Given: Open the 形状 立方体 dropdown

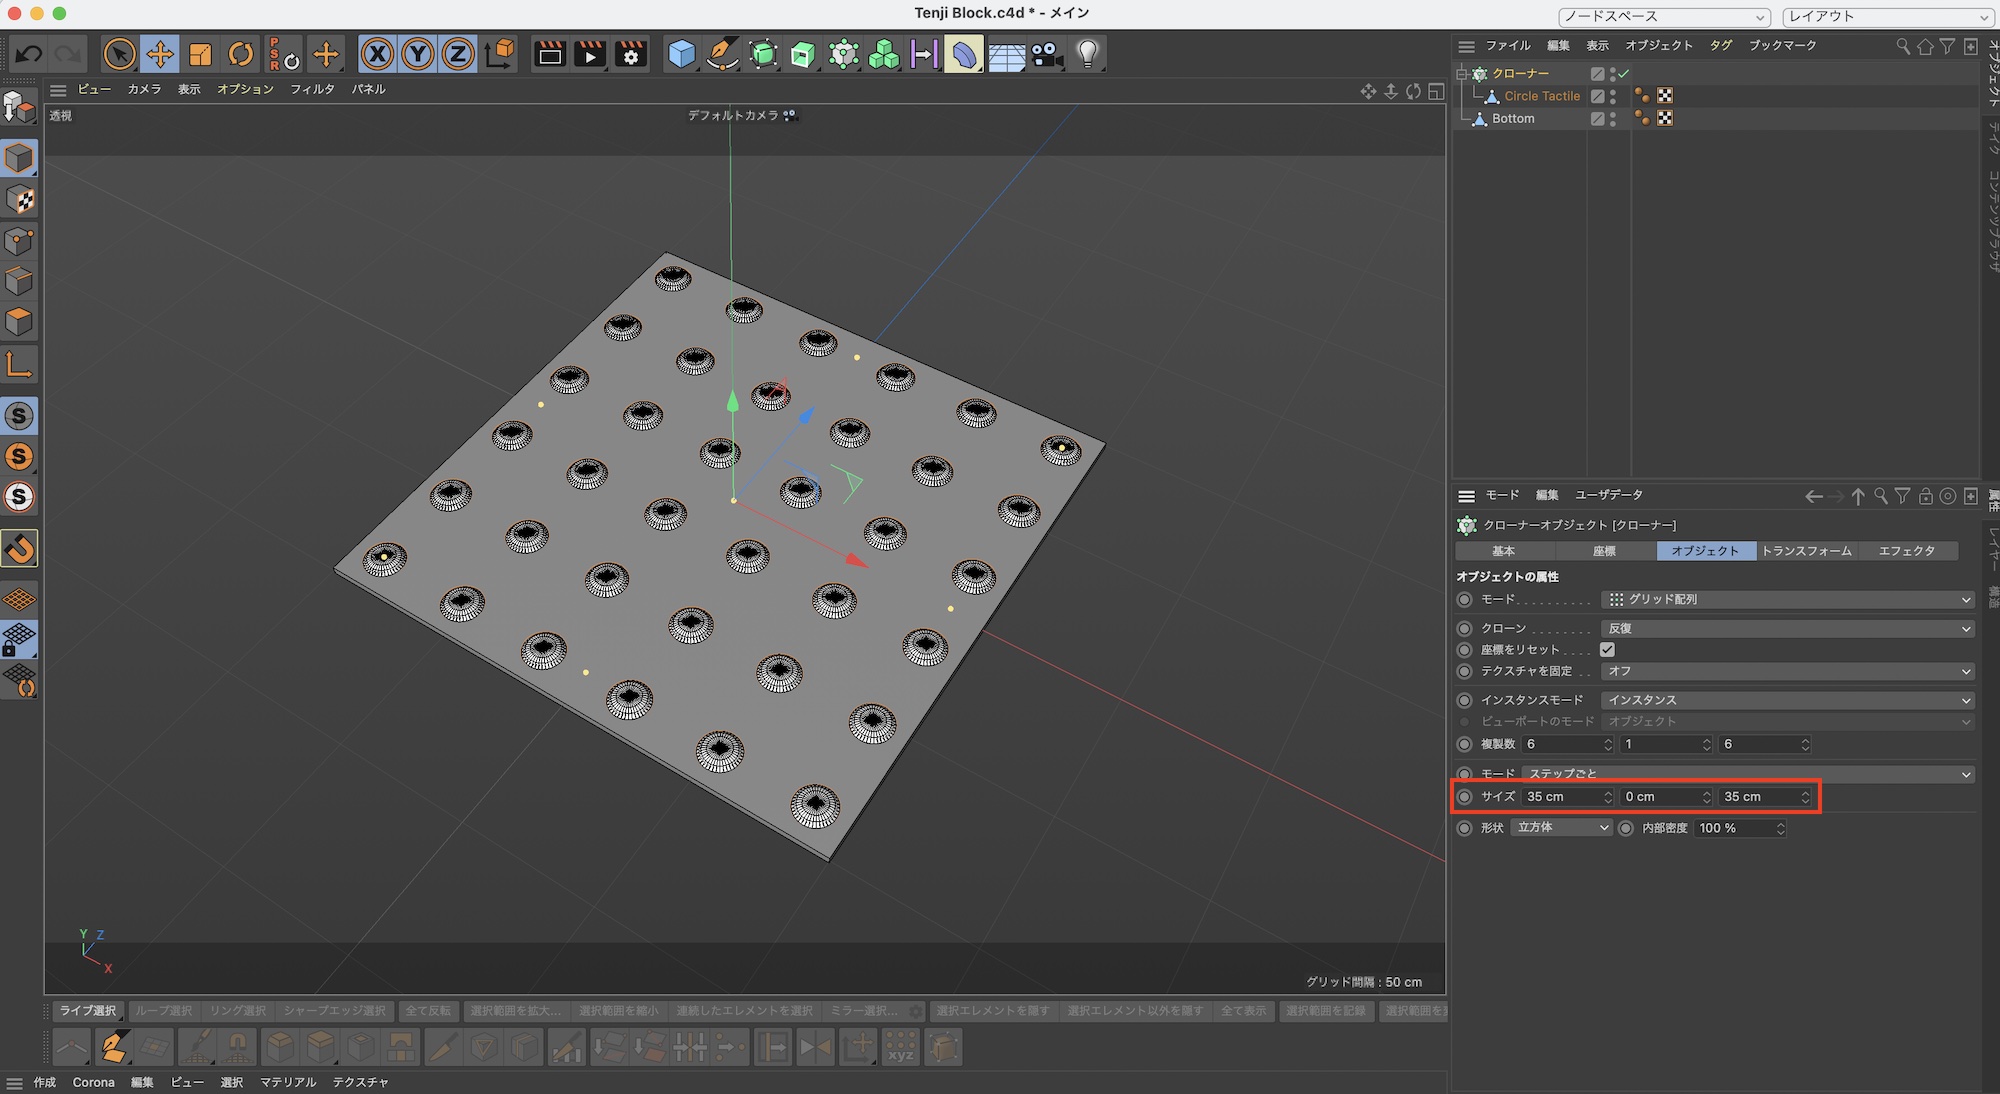Looking at the screenshot, I should pos(1562,828).
